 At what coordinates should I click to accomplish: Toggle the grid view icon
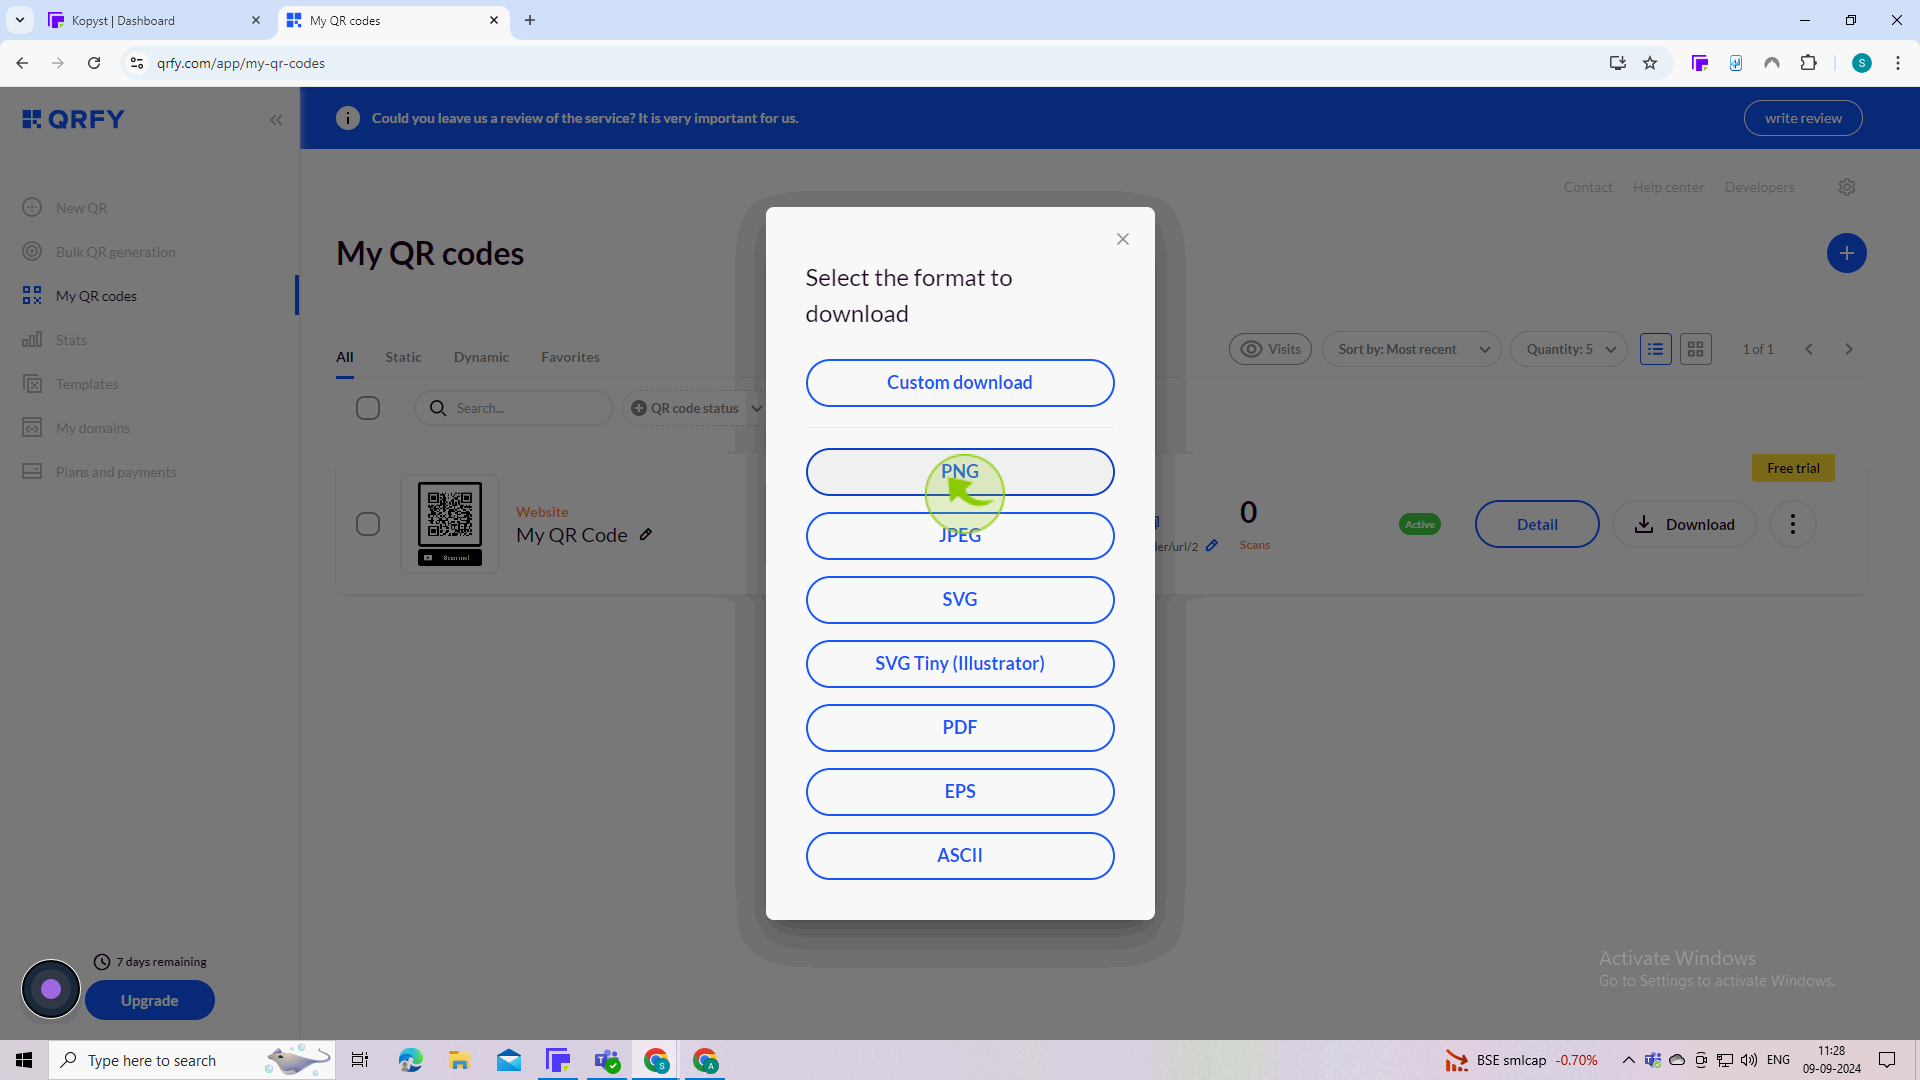(x=1696, y=347)
